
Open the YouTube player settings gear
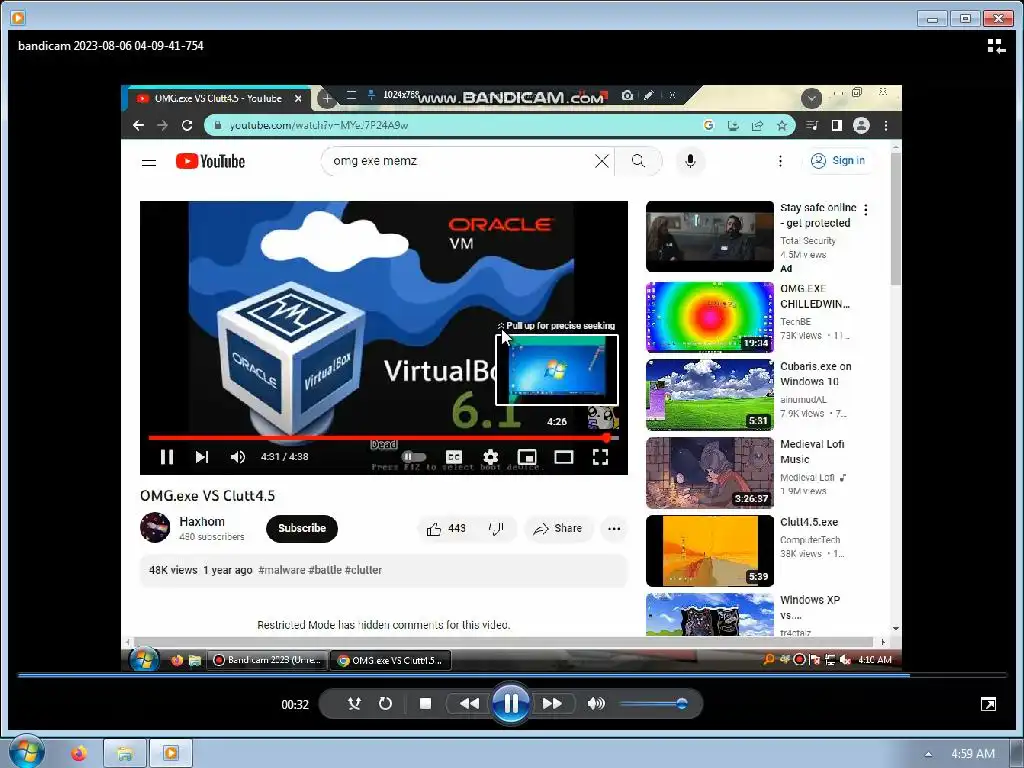(490, 457)
